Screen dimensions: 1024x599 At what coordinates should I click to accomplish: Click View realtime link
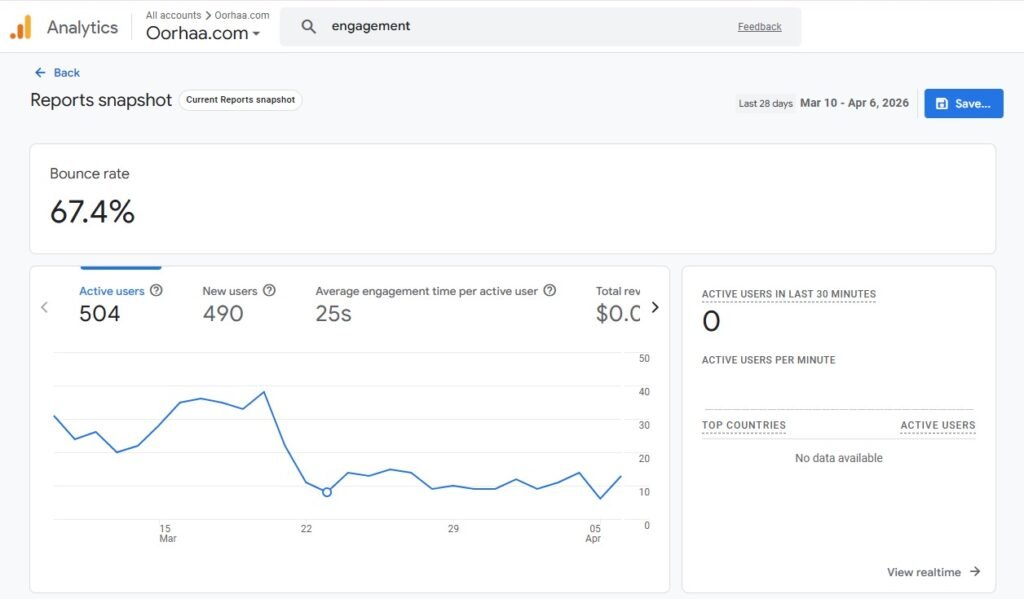pyautogui.click(x=933, y=572)
